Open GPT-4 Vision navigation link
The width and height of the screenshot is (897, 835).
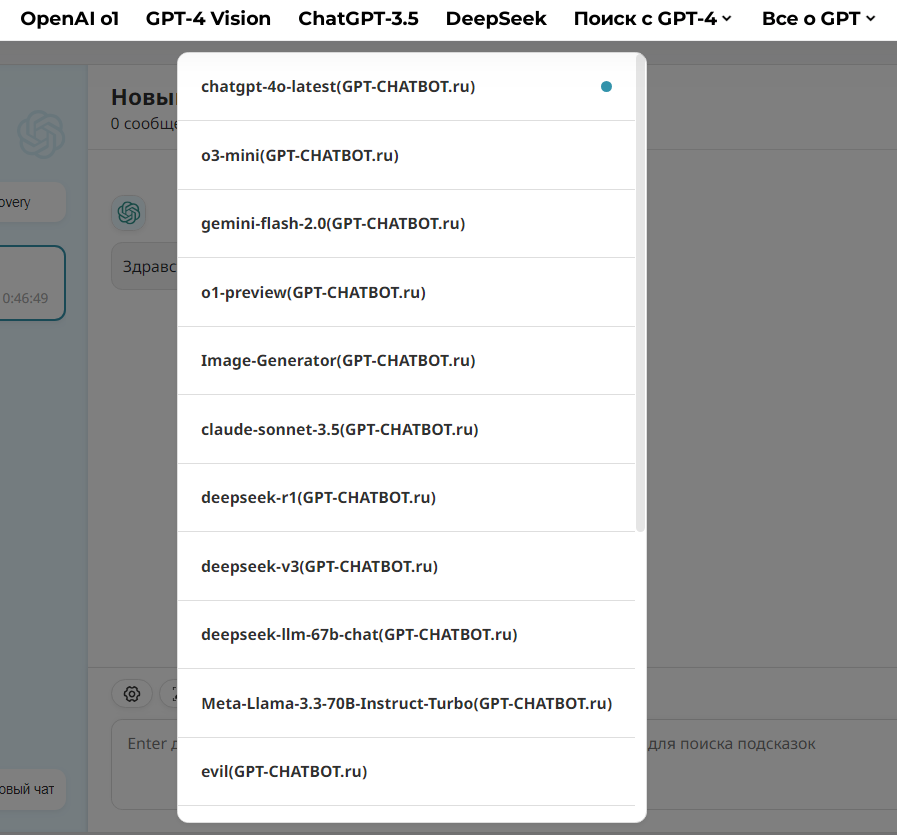tap(208, 18)
